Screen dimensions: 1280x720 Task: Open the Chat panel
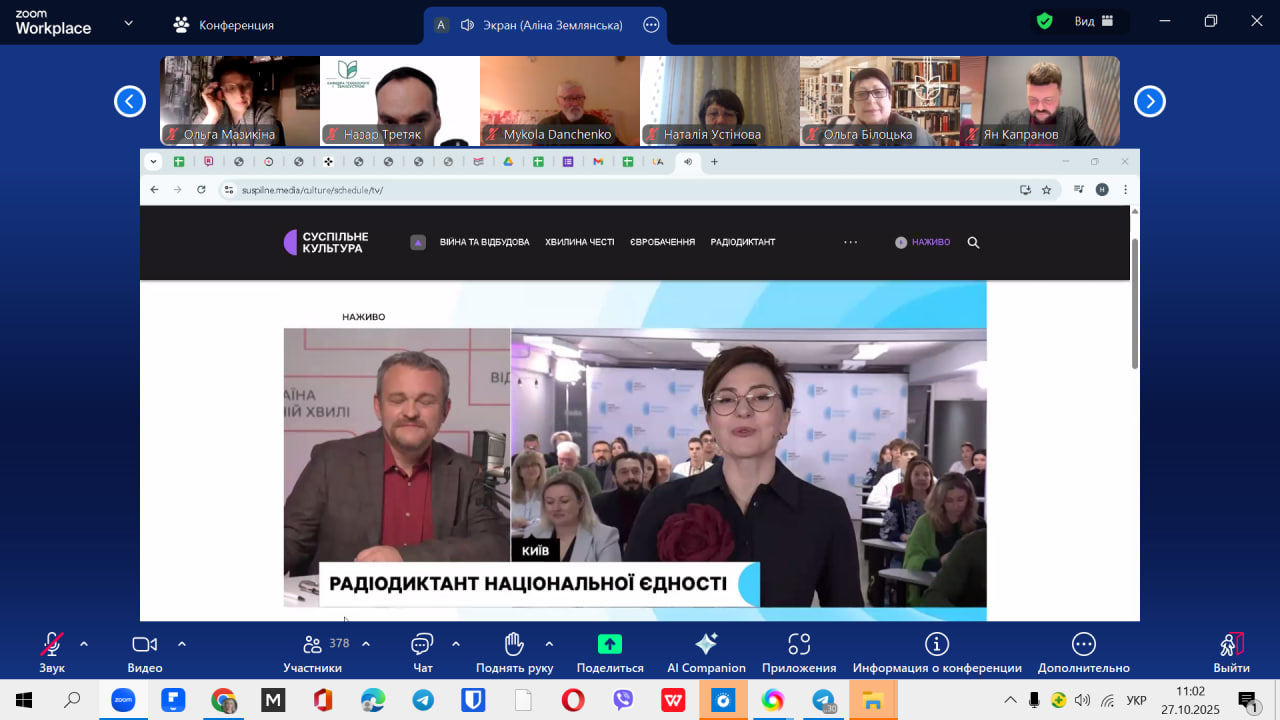click(x=422, y=645)
